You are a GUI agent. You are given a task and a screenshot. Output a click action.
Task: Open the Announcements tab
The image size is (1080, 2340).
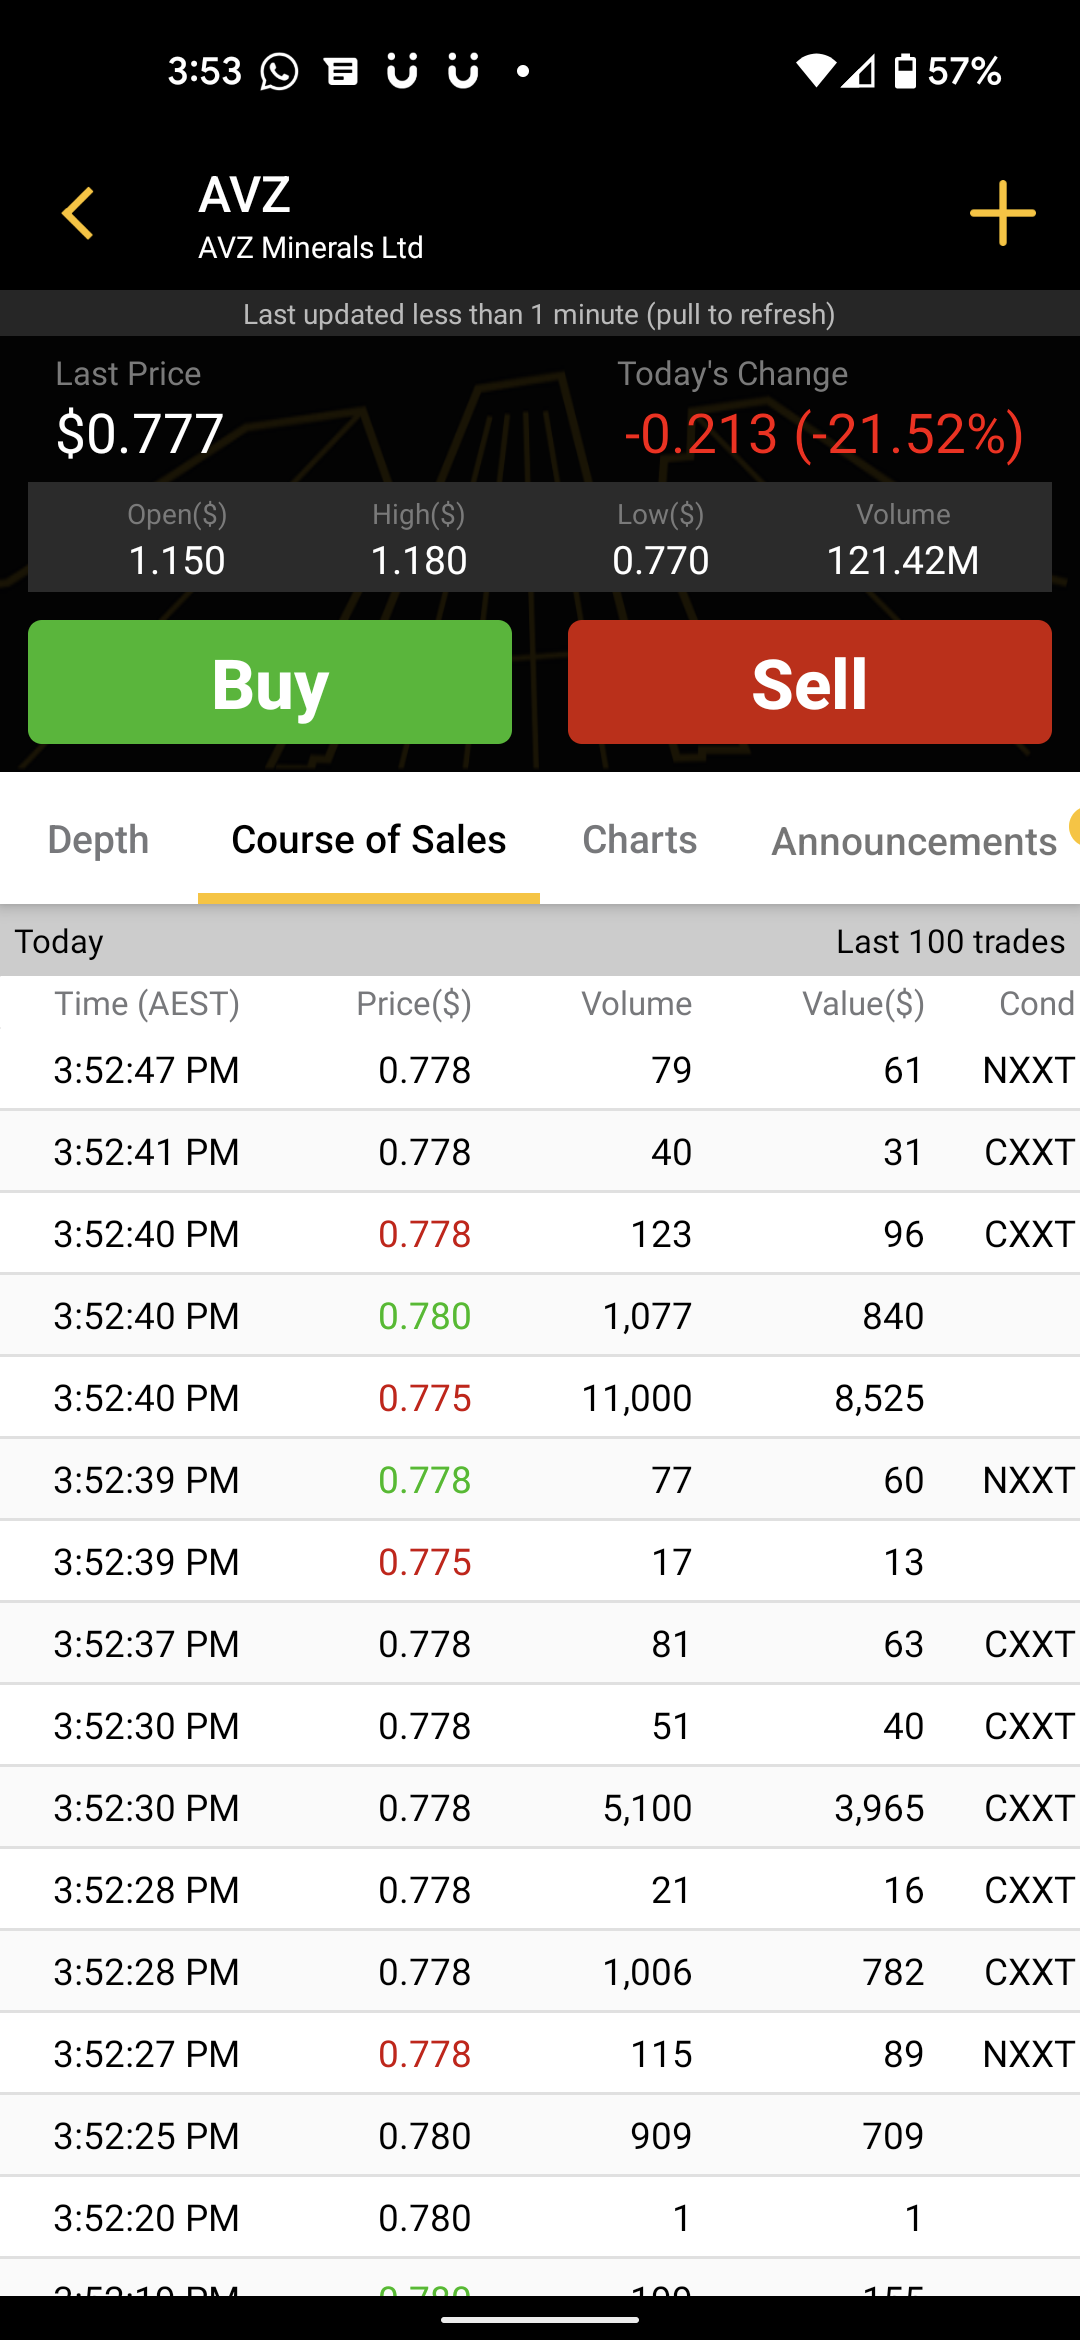[915, 842]
